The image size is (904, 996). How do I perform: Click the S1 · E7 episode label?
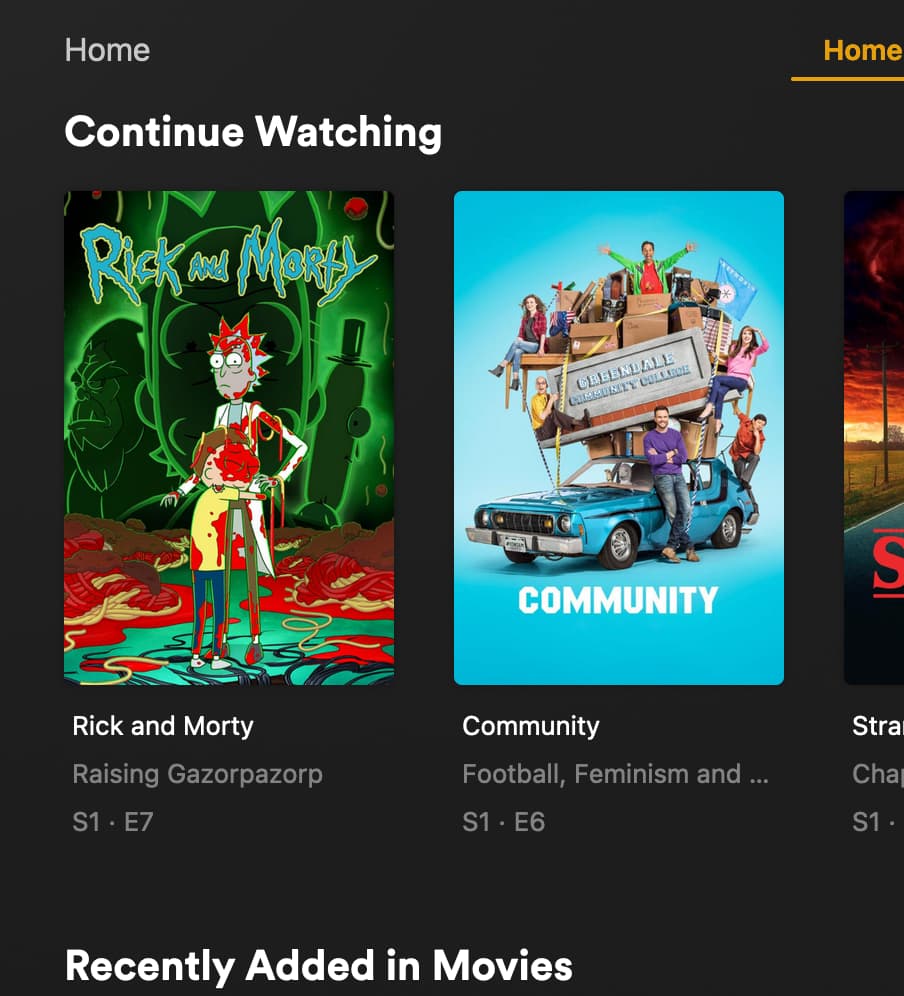click(x=112, y=822)
